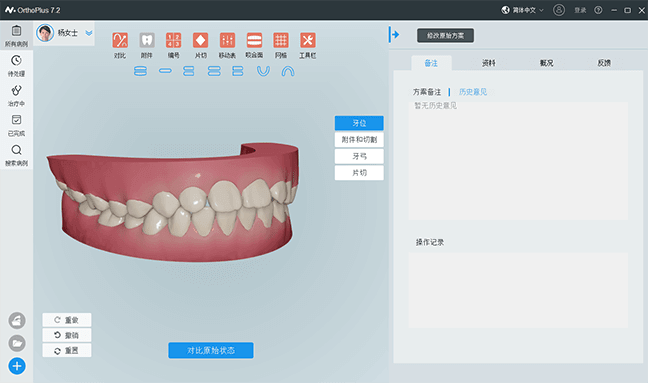The image size is (648, 383).
Task: Click the 历史意见 link
Action: [x=473, y=92]
